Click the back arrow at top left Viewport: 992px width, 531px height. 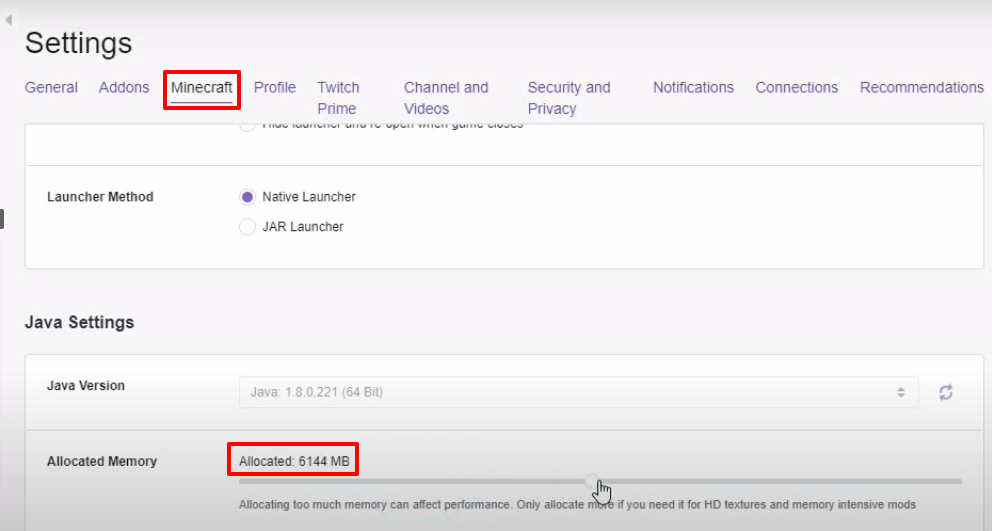pos(9,20)
